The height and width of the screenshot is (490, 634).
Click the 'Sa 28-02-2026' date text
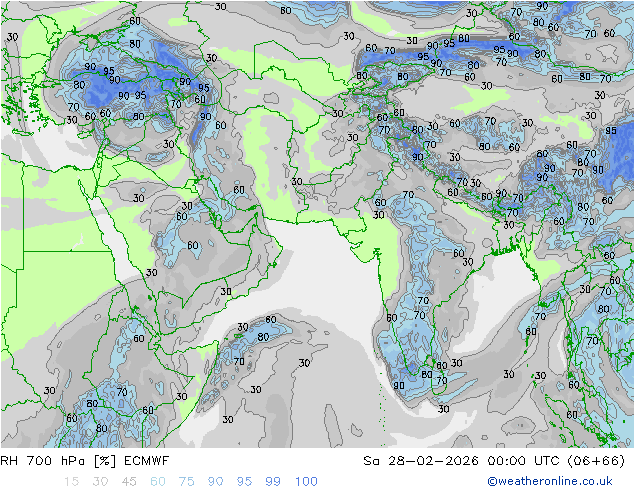click(421, 460)
